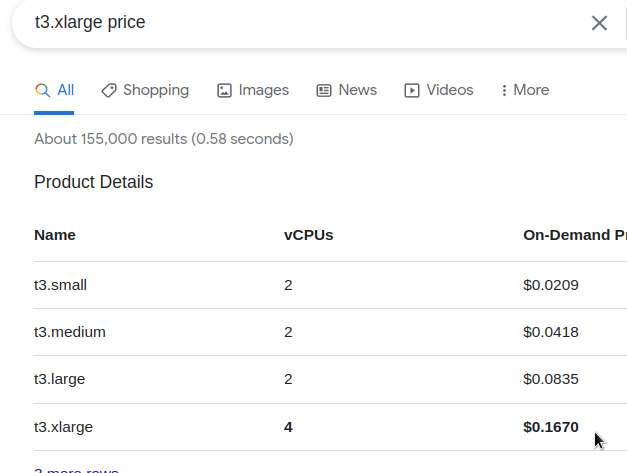627x473 pixels.
Task: Click the Product Details heading
Action: point(94,182)
